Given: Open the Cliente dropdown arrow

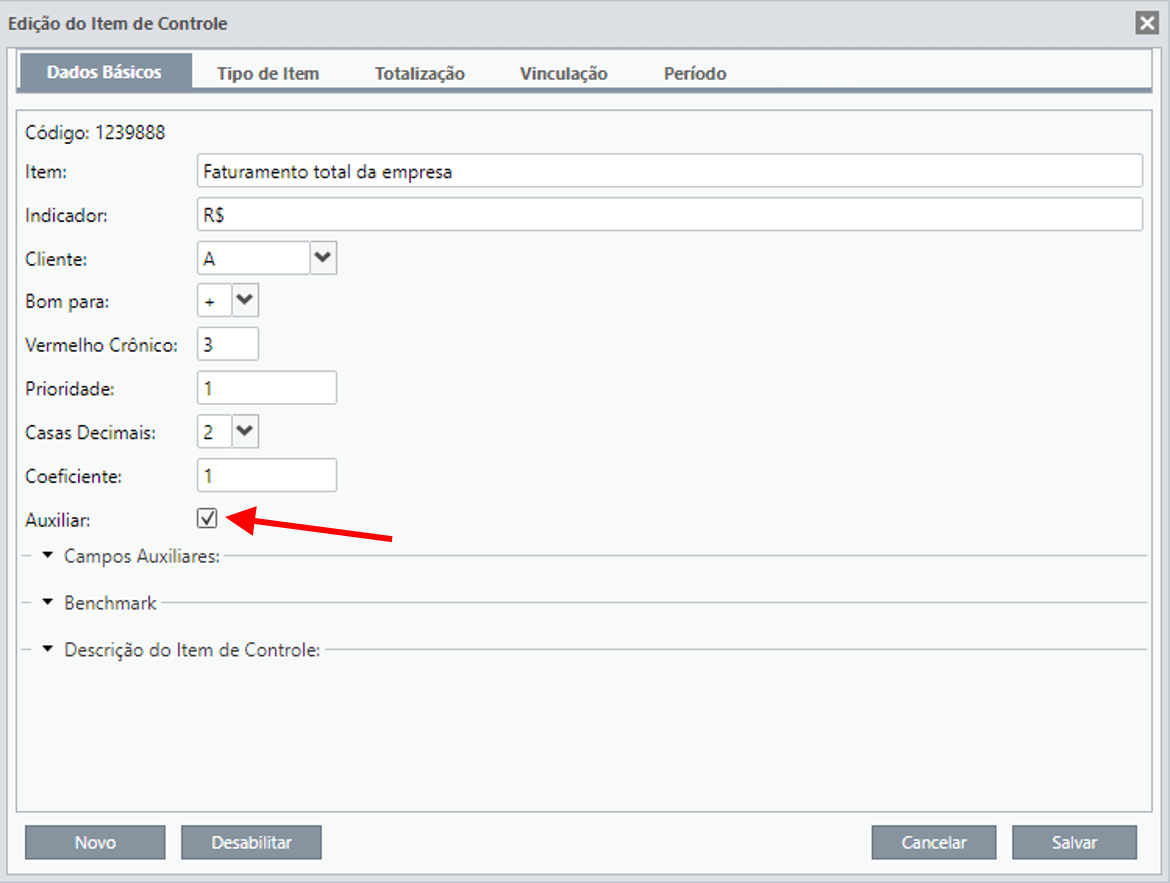Looking at the screenshot, I should point(323,258).
